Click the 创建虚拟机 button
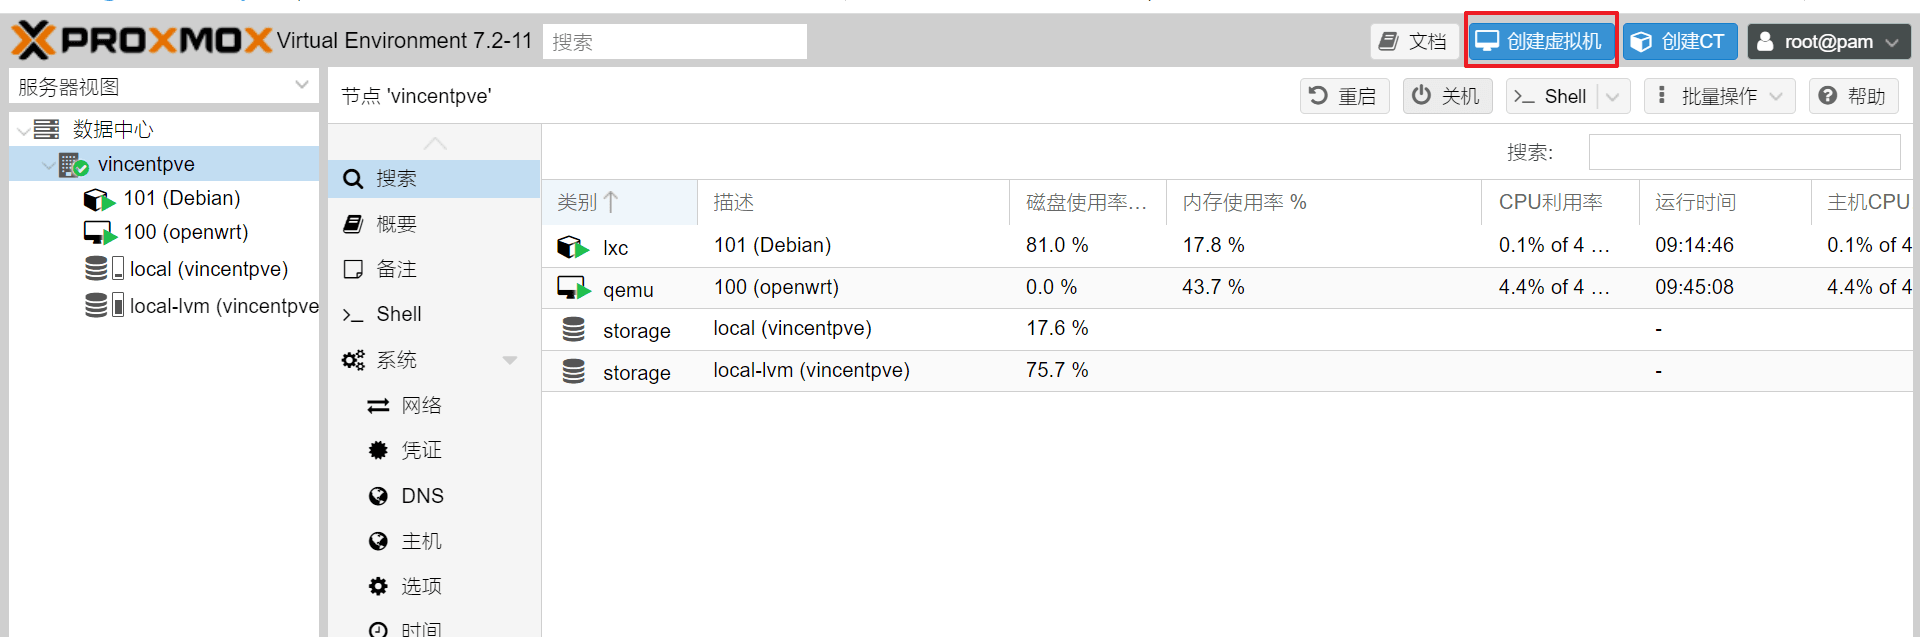Viewport: 1920px width, 637px height. [1541, 41]
